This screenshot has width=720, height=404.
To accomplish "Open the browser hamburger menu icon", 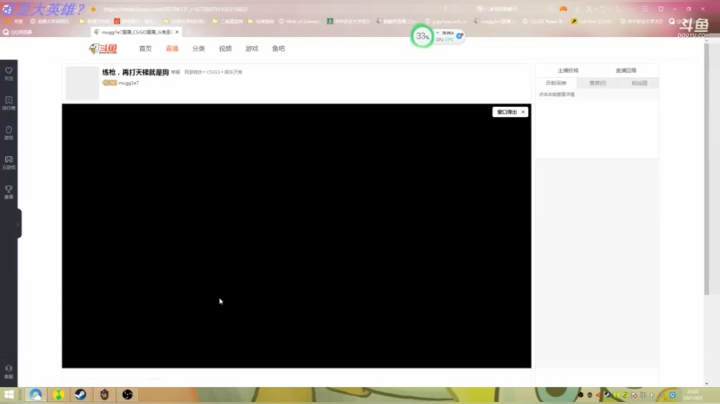I will (x=646, y=9).
